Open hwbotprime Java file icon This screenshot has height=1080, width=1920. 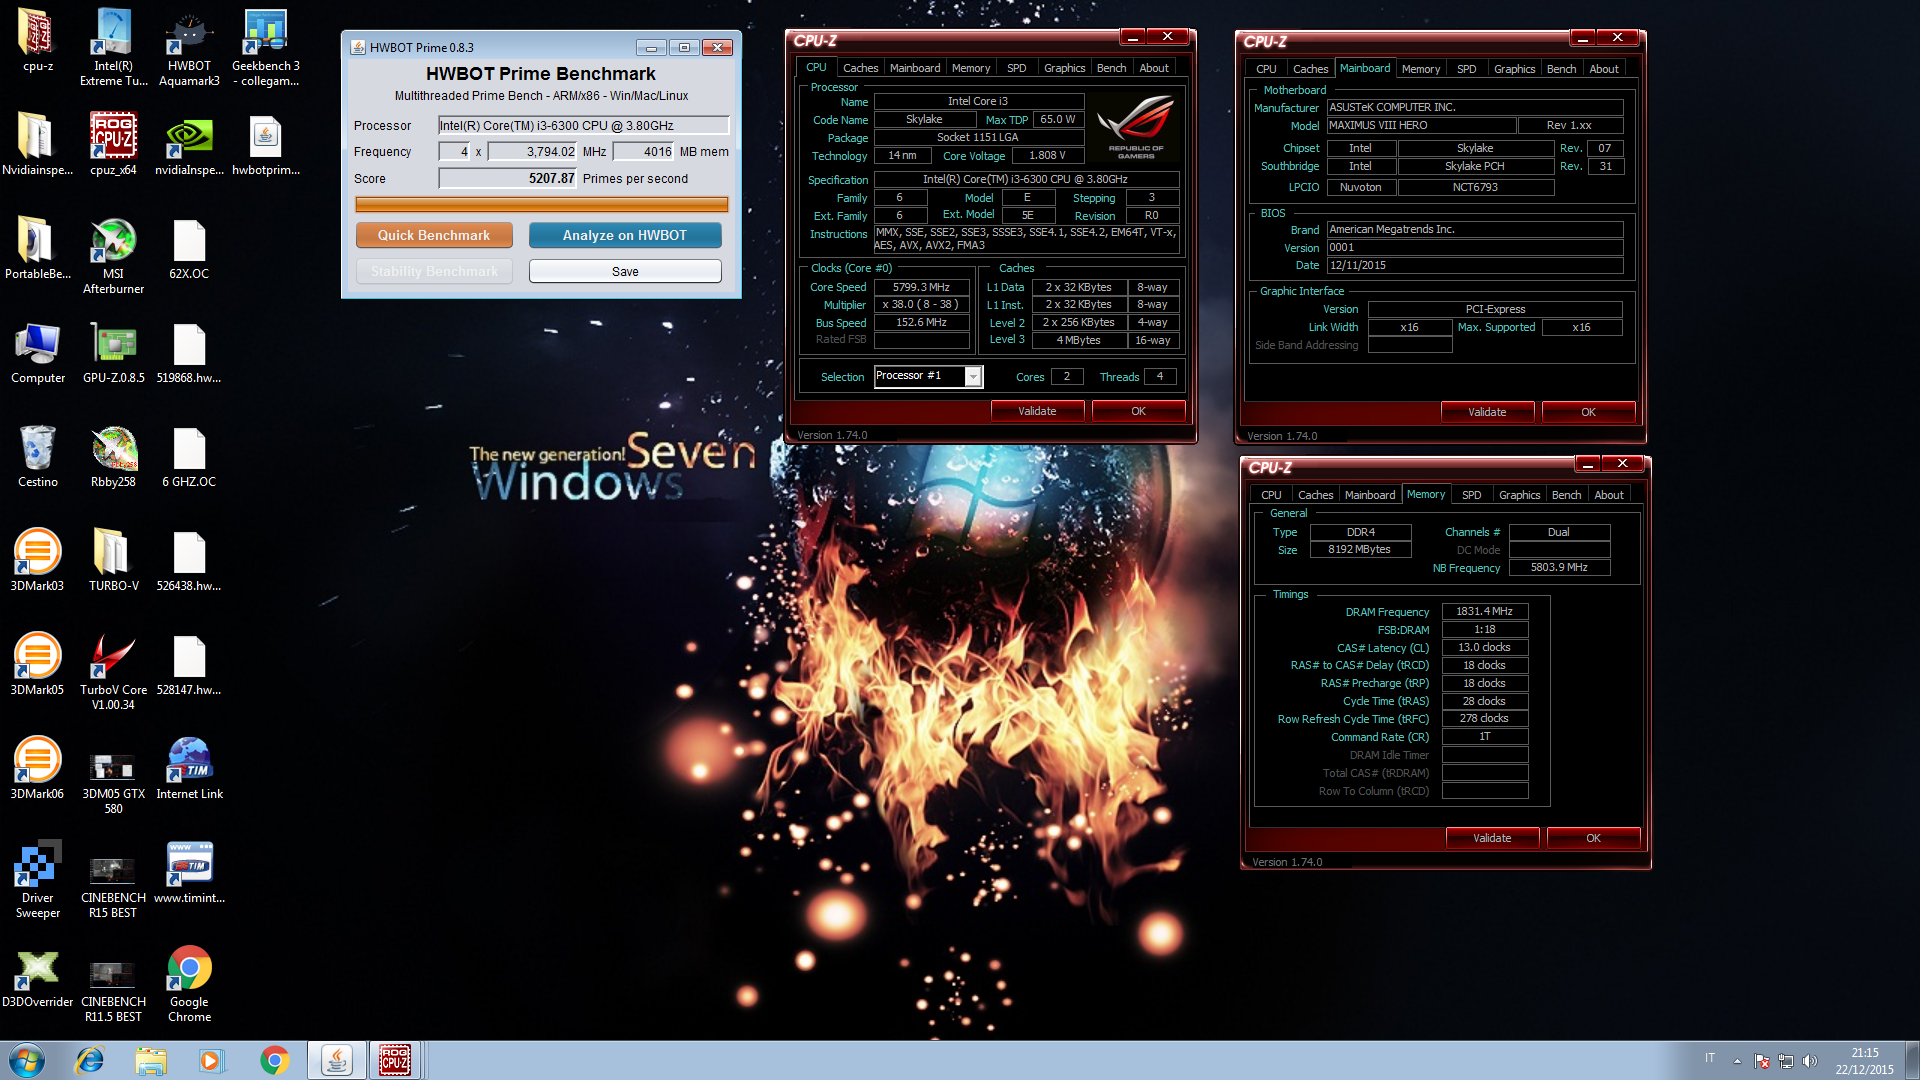click(265, 144)
